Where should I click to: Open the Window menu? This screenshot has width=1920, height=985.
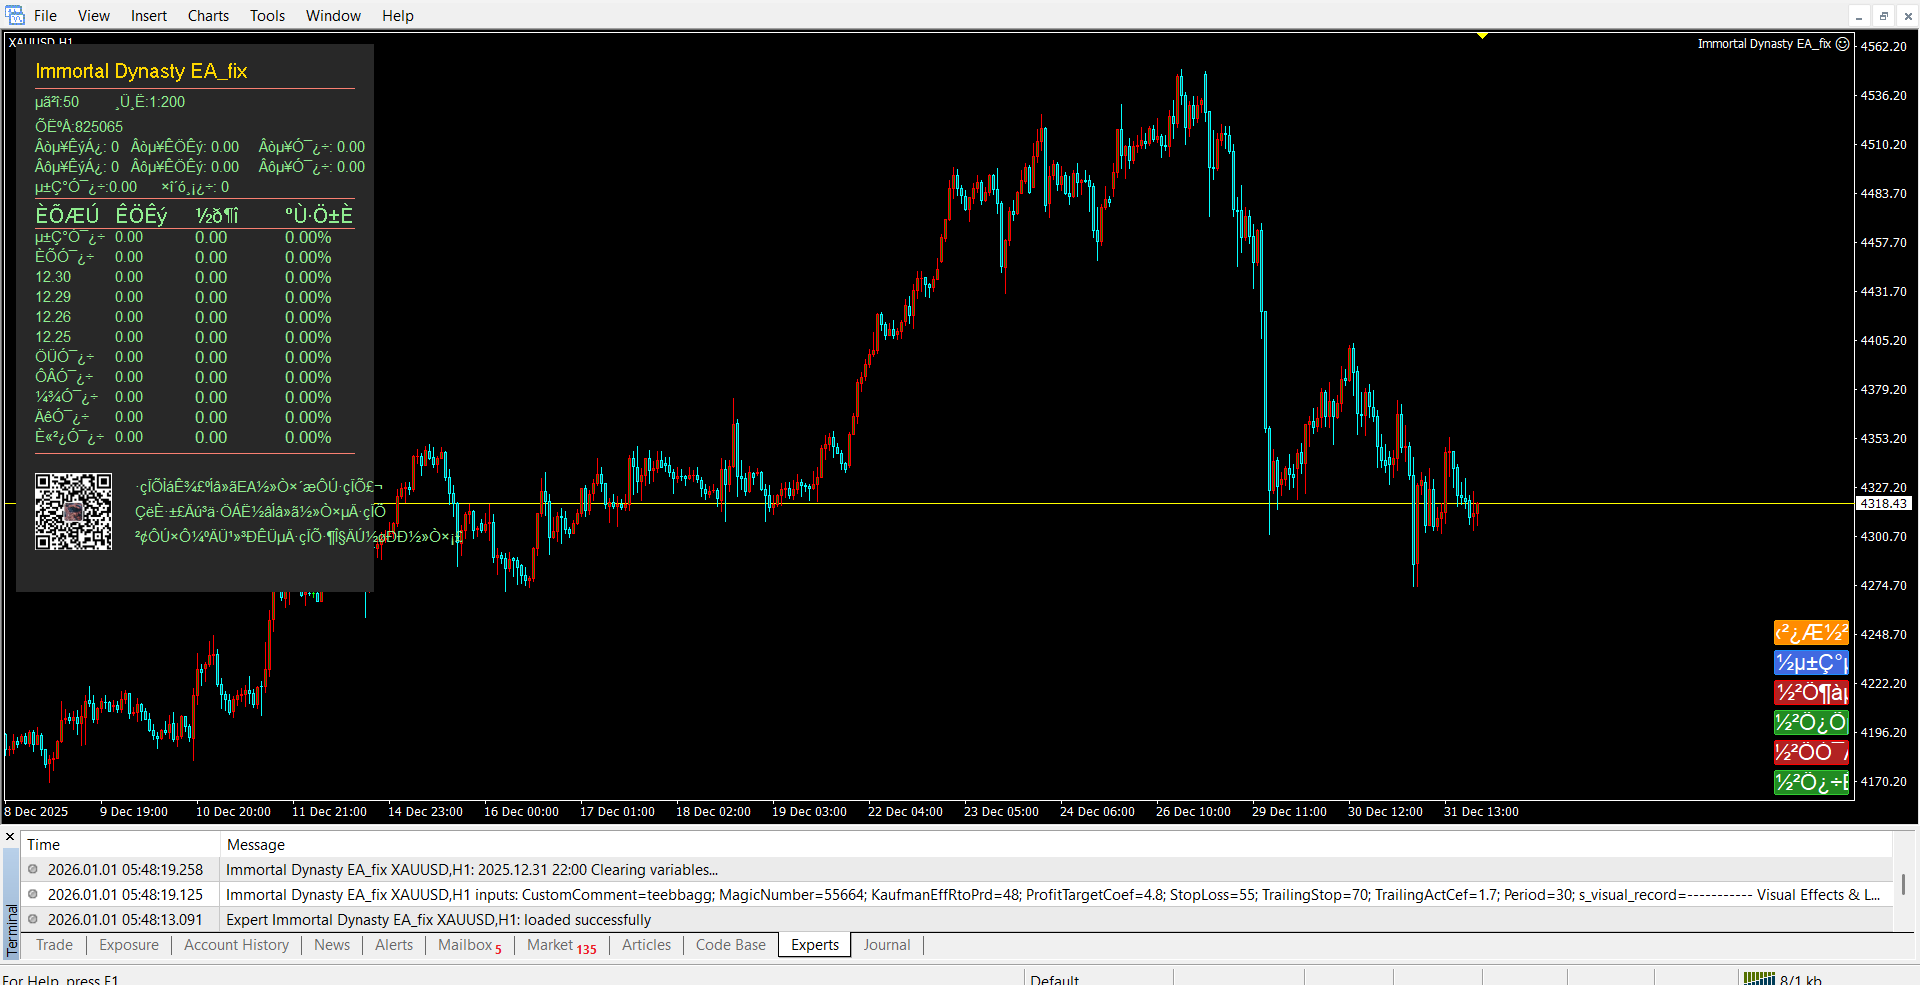[x=333, y=15]
